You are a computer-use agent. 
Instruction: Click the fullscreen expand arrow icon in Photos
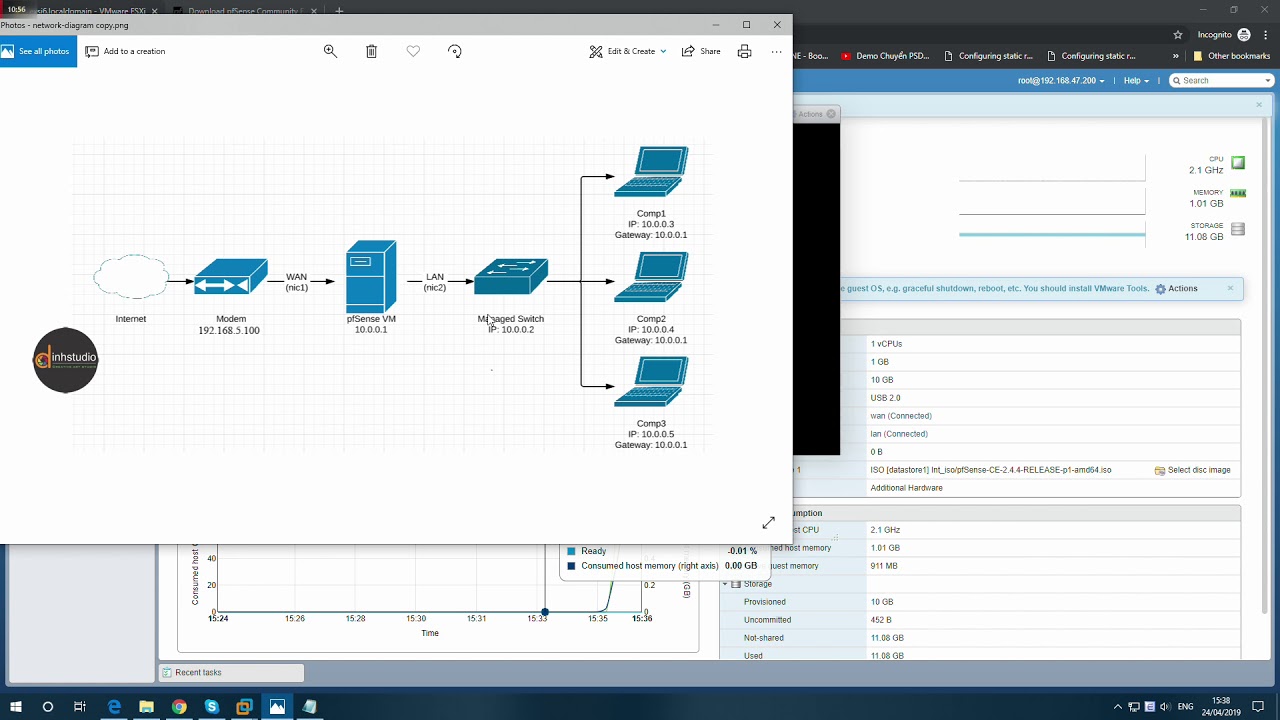pyautogui.click(x=768, y=523)
